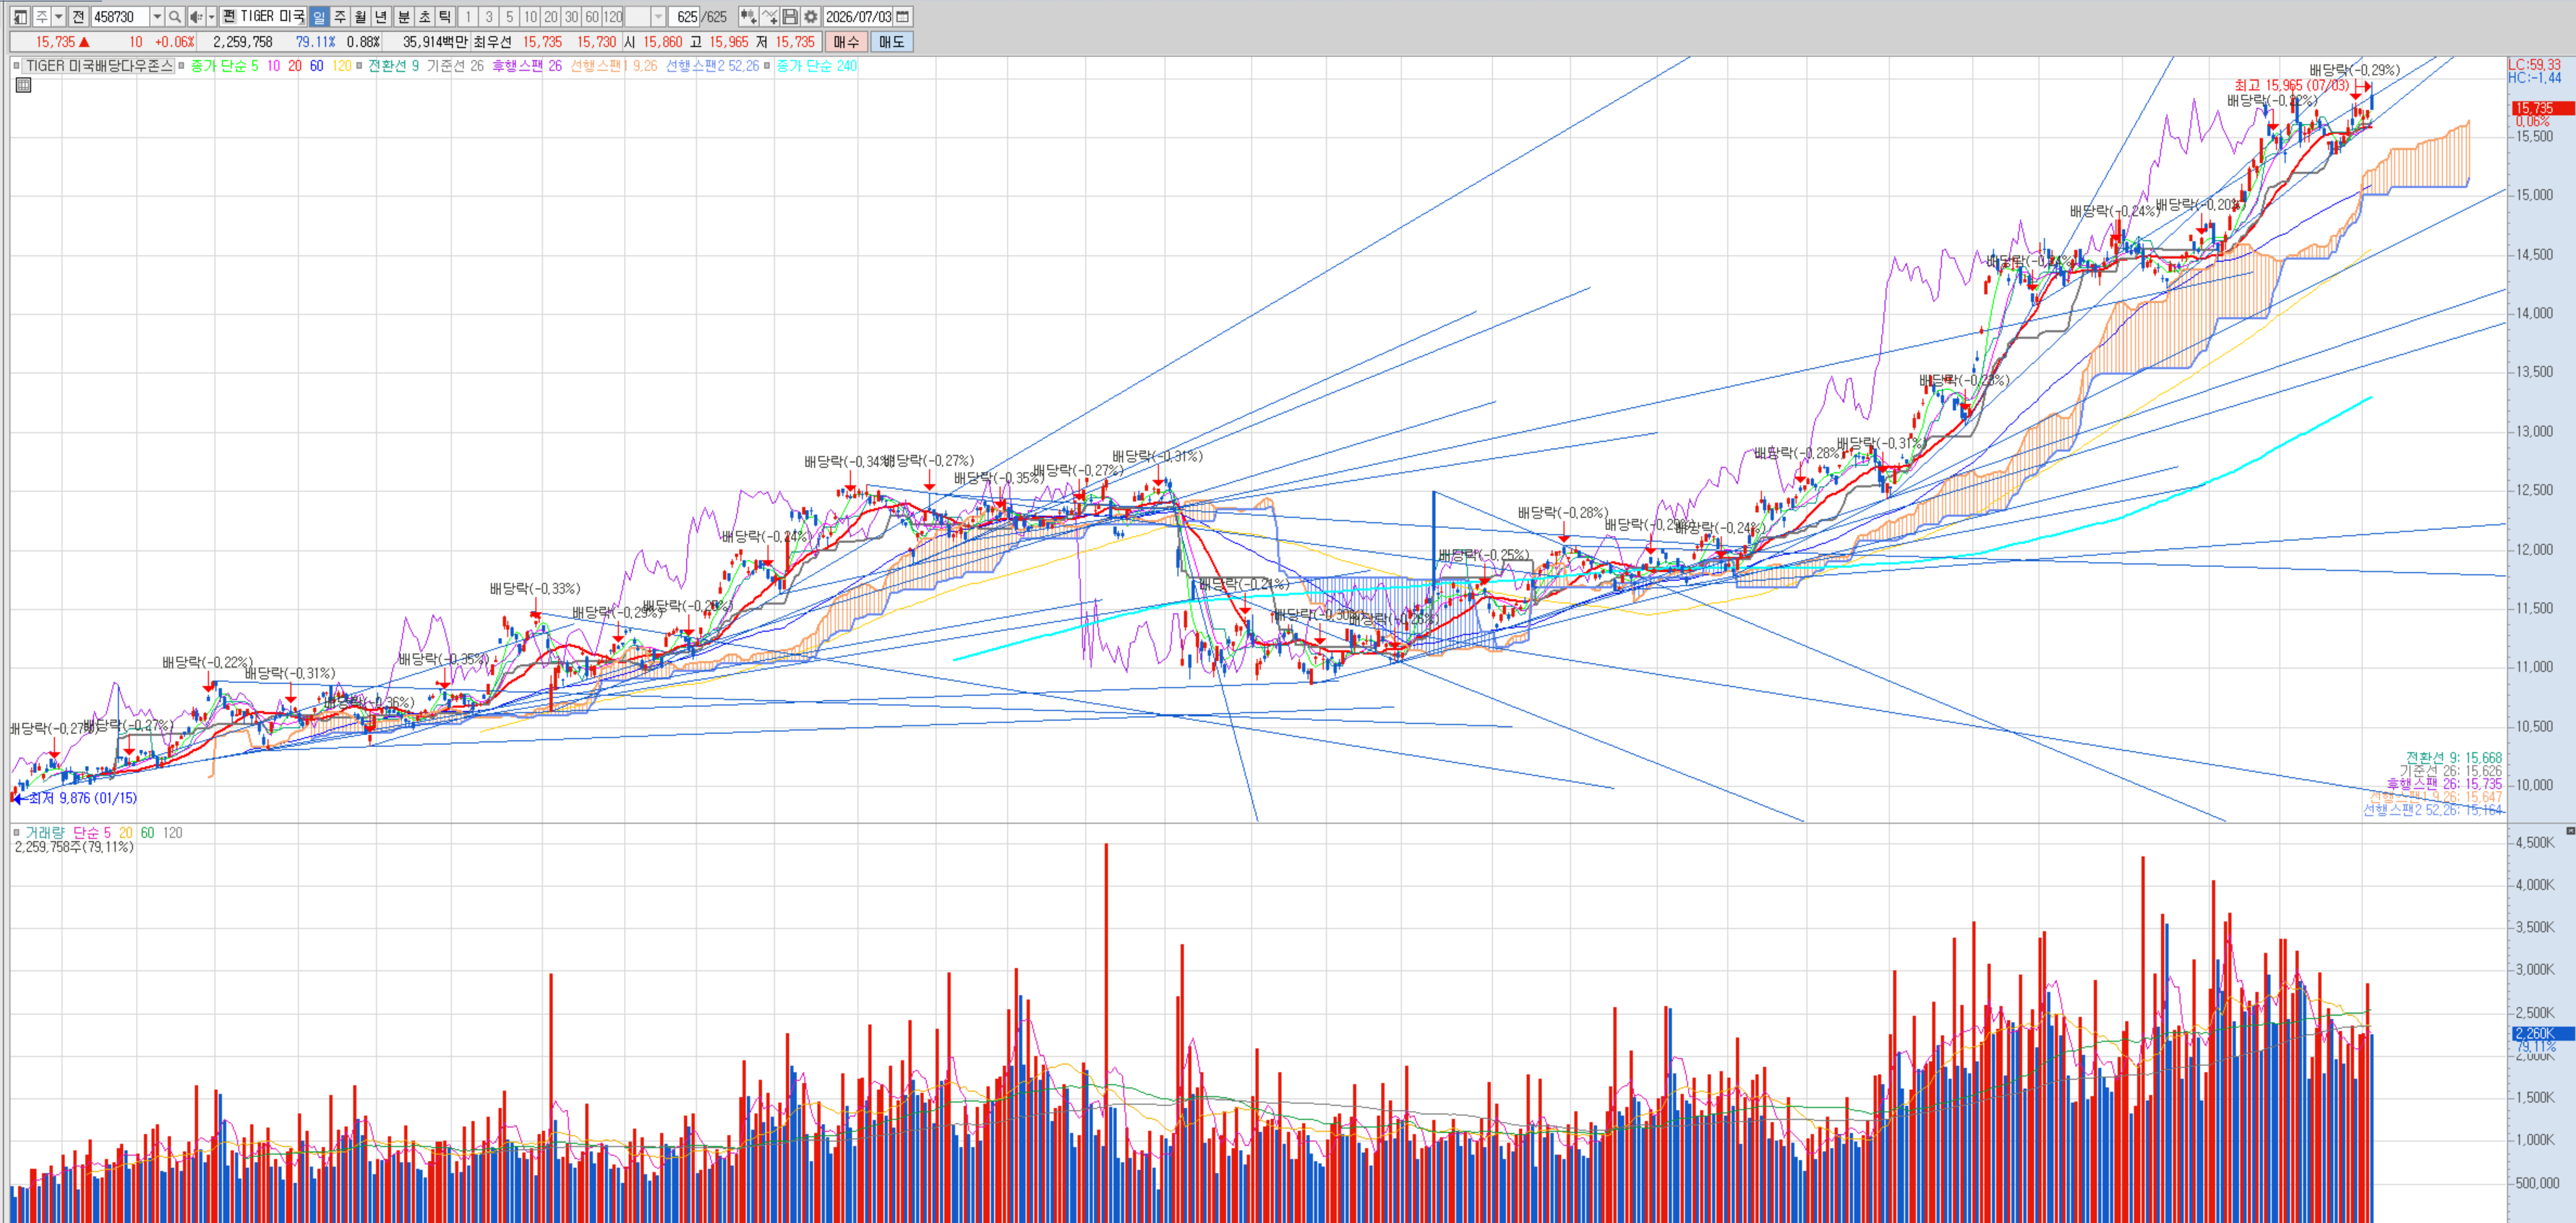Click the yellow 120 moving average legend
Viewport: 2576px width, 1223px height.
341,66
